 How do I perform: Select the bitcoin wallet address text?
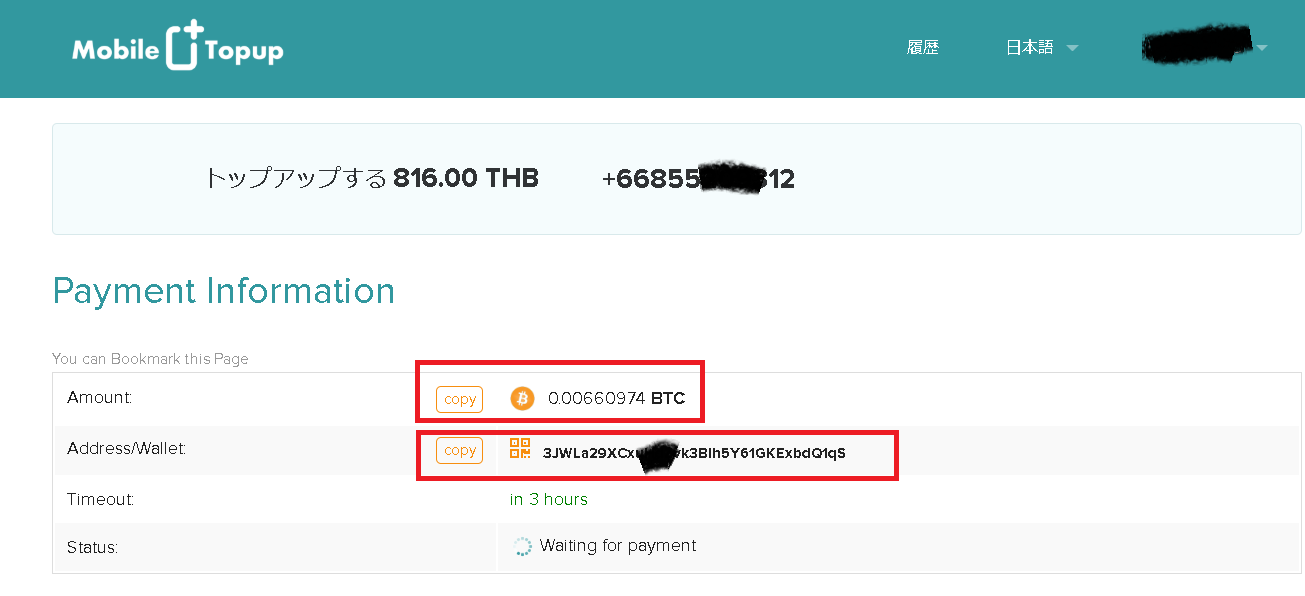pos(694,452)
